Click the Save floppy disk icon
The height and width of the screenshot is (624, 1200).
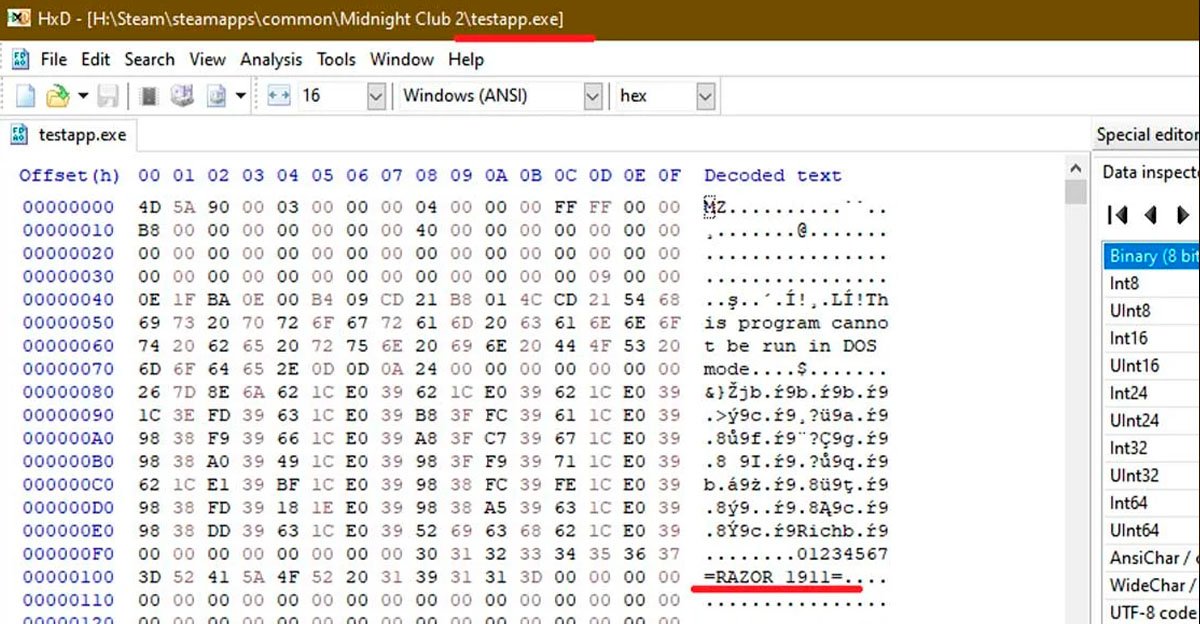coord(108,96)
